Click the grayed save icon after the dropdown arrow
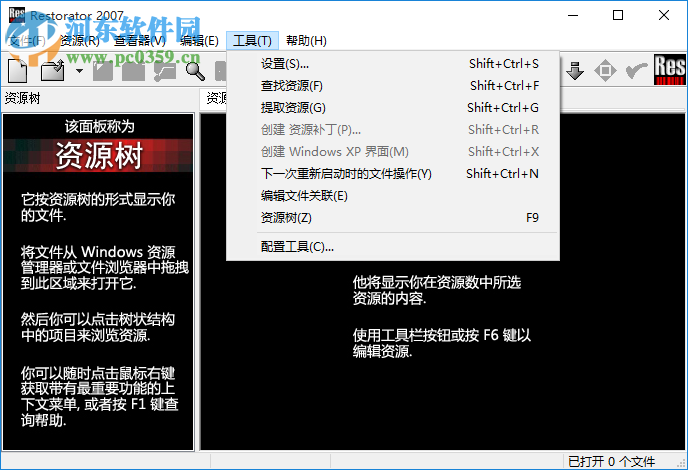Viewport: 688px width, 470px height. tap(103, 71)
